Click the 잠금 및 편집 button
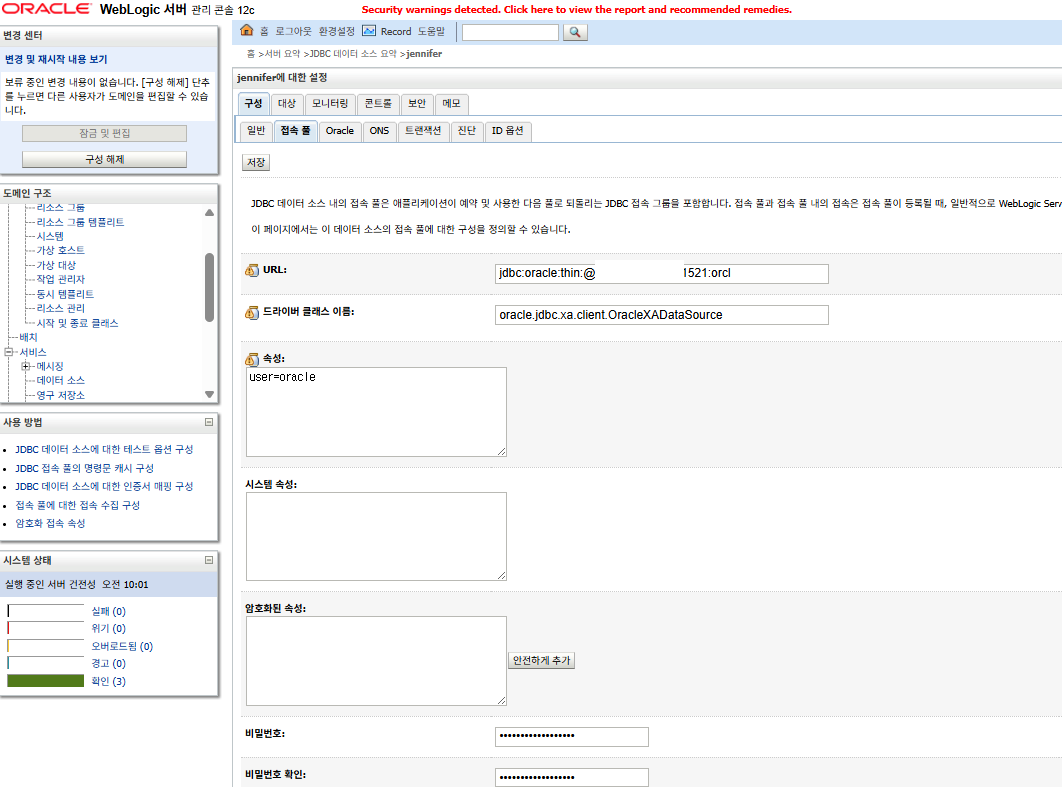This screenshot has width=1062, height=787. point(104,133)
